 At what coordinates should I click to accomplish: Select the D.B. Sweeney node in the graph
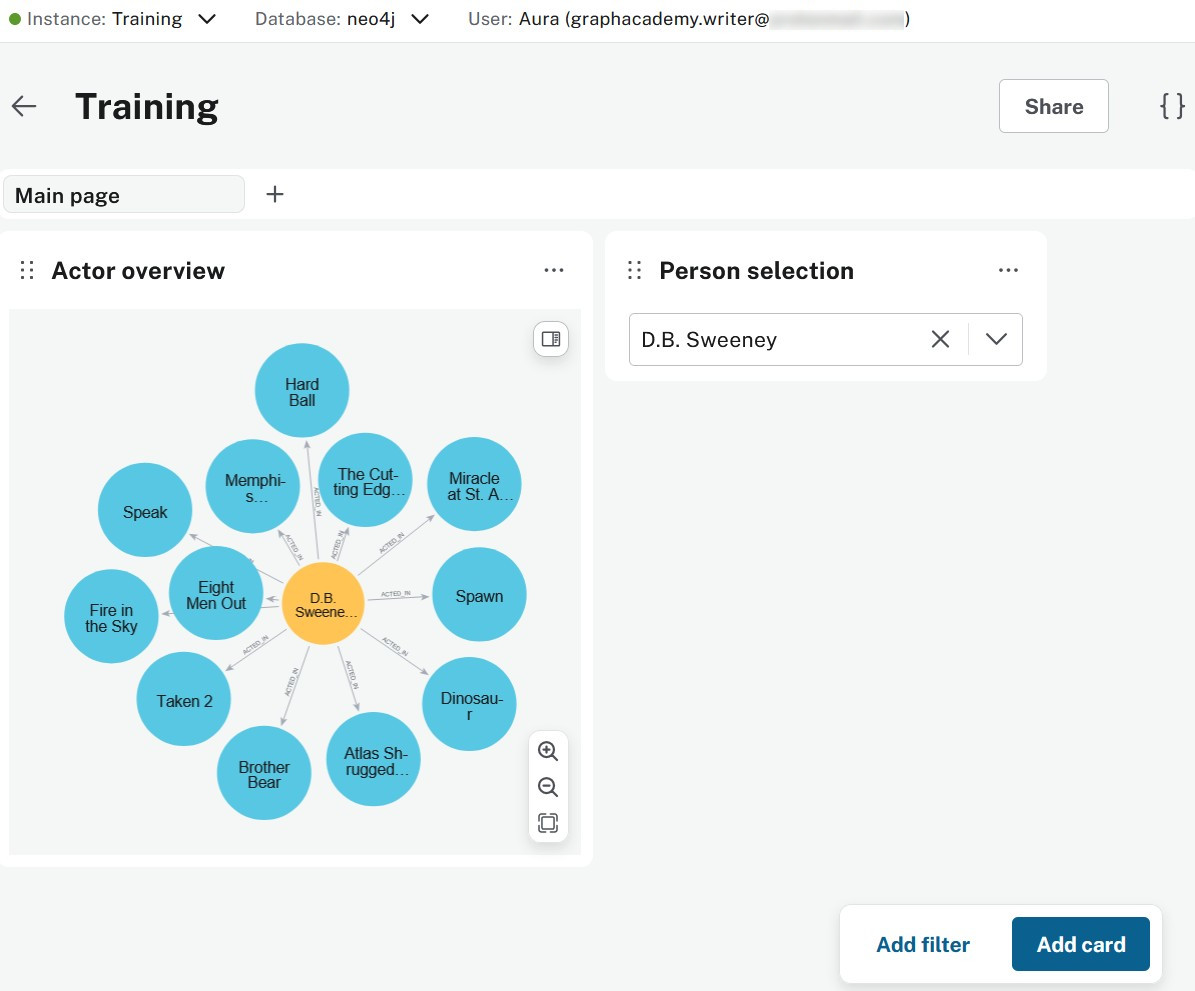tap(323, 604)
